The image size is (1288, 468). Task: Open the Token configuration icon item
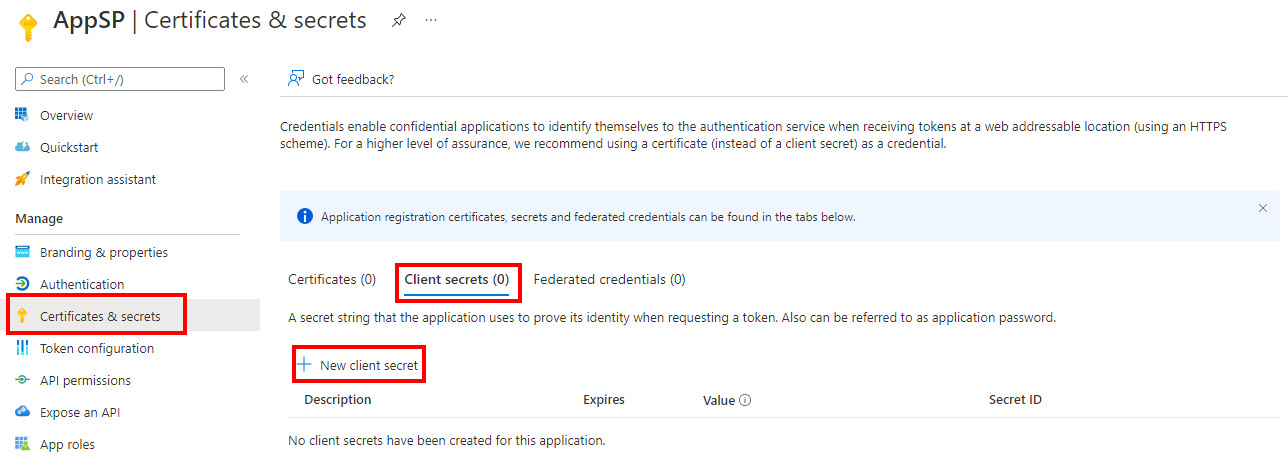[22, 348]
